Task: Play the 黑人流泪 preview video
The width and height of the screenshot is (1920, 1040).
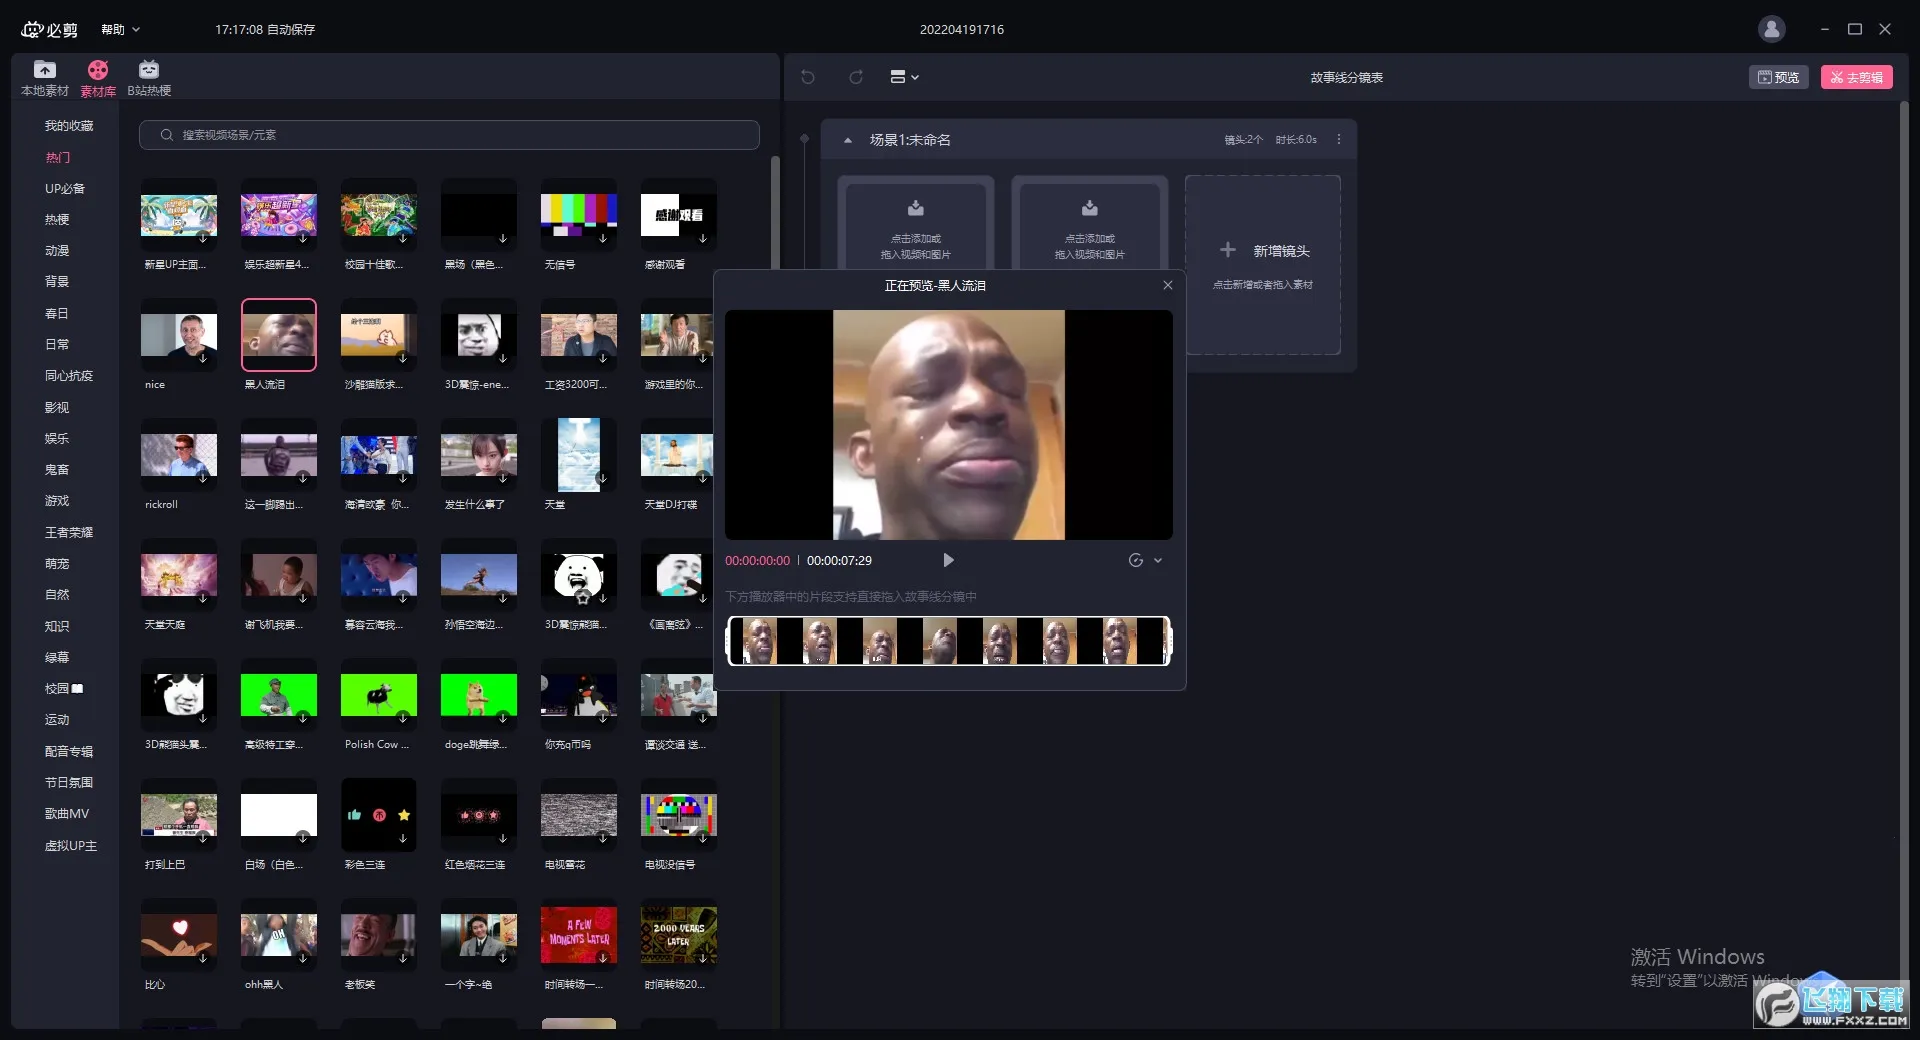Action: tap(948, 561)
